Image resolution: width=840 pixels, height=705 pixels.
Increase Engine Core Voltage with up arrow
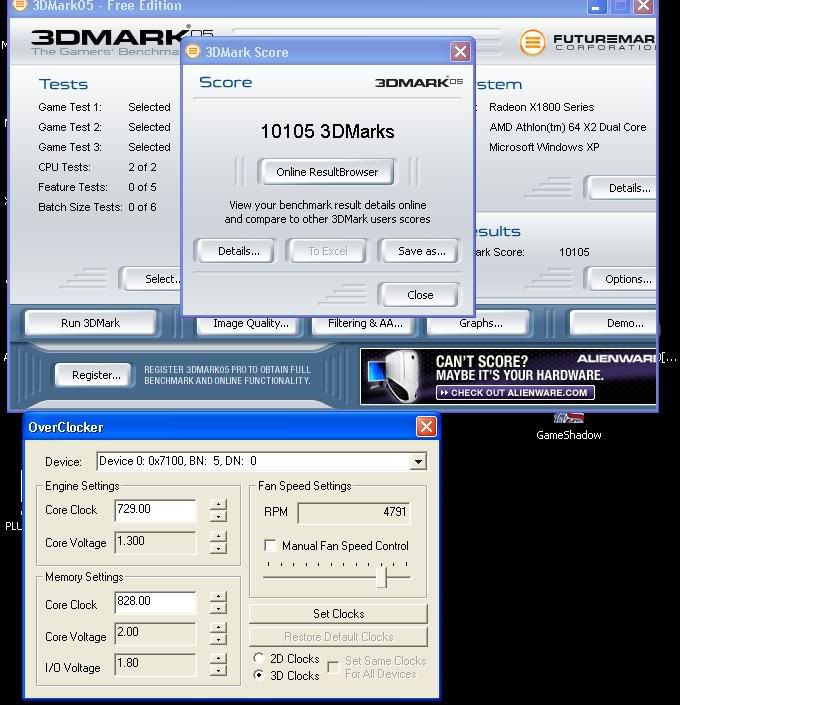pos(218,536)
